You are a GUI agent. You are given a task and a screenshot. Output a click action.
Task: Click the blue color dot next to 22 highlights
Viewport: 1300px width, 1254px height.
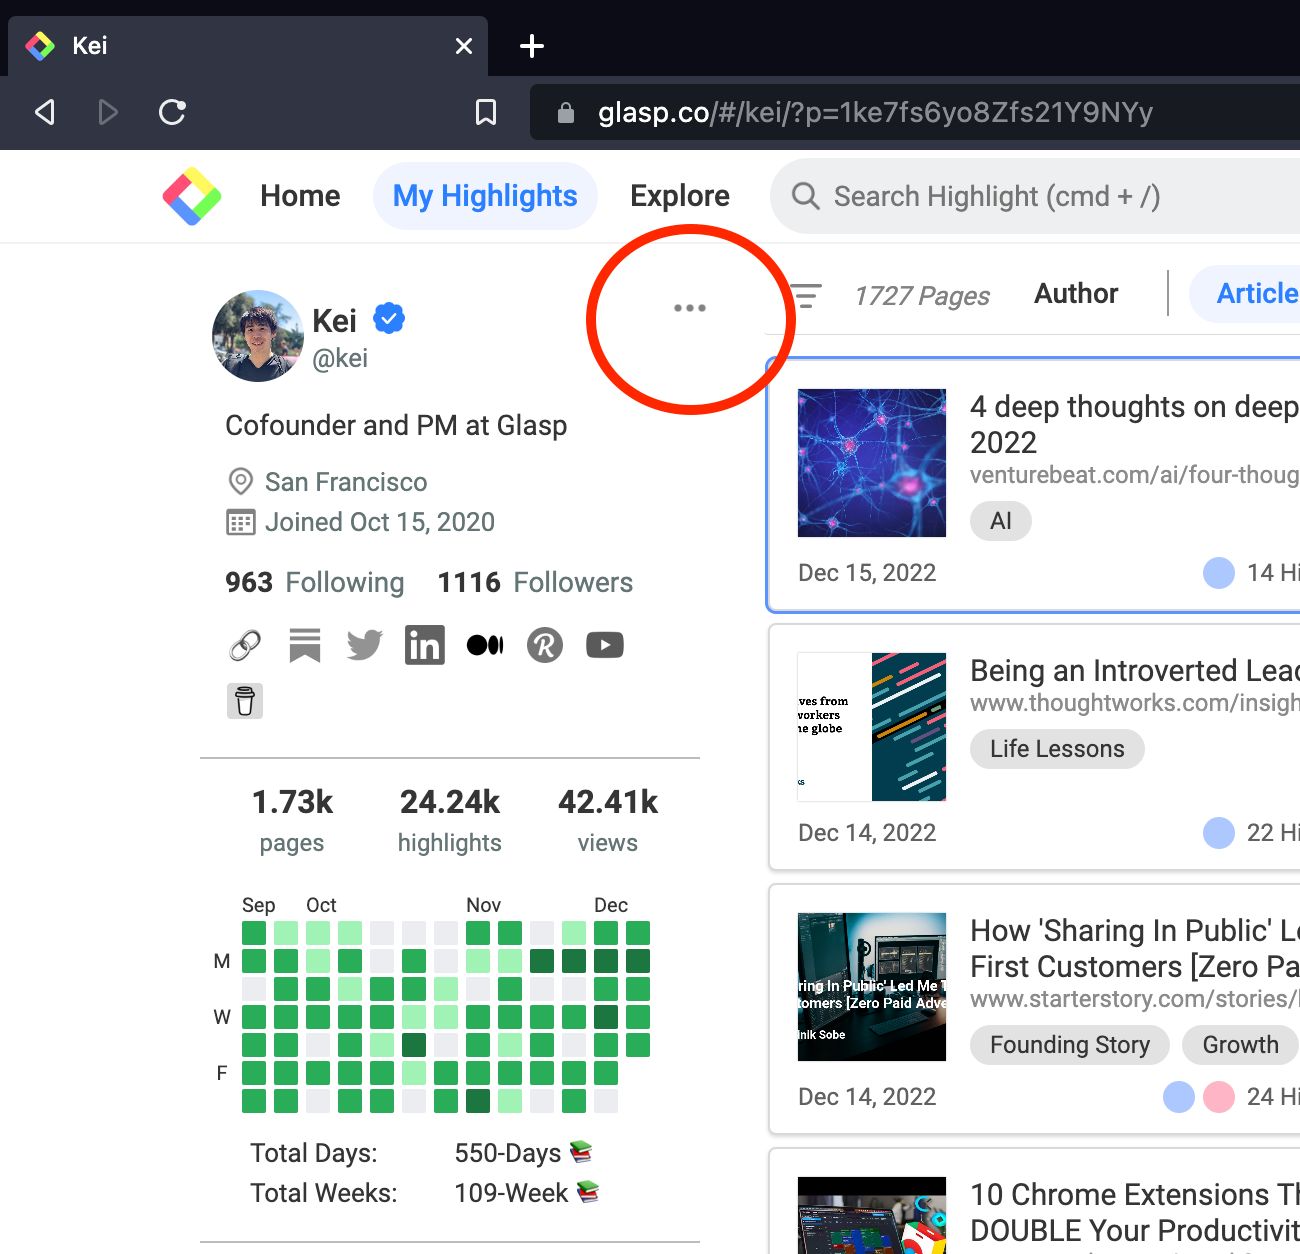click(1219, 833)
